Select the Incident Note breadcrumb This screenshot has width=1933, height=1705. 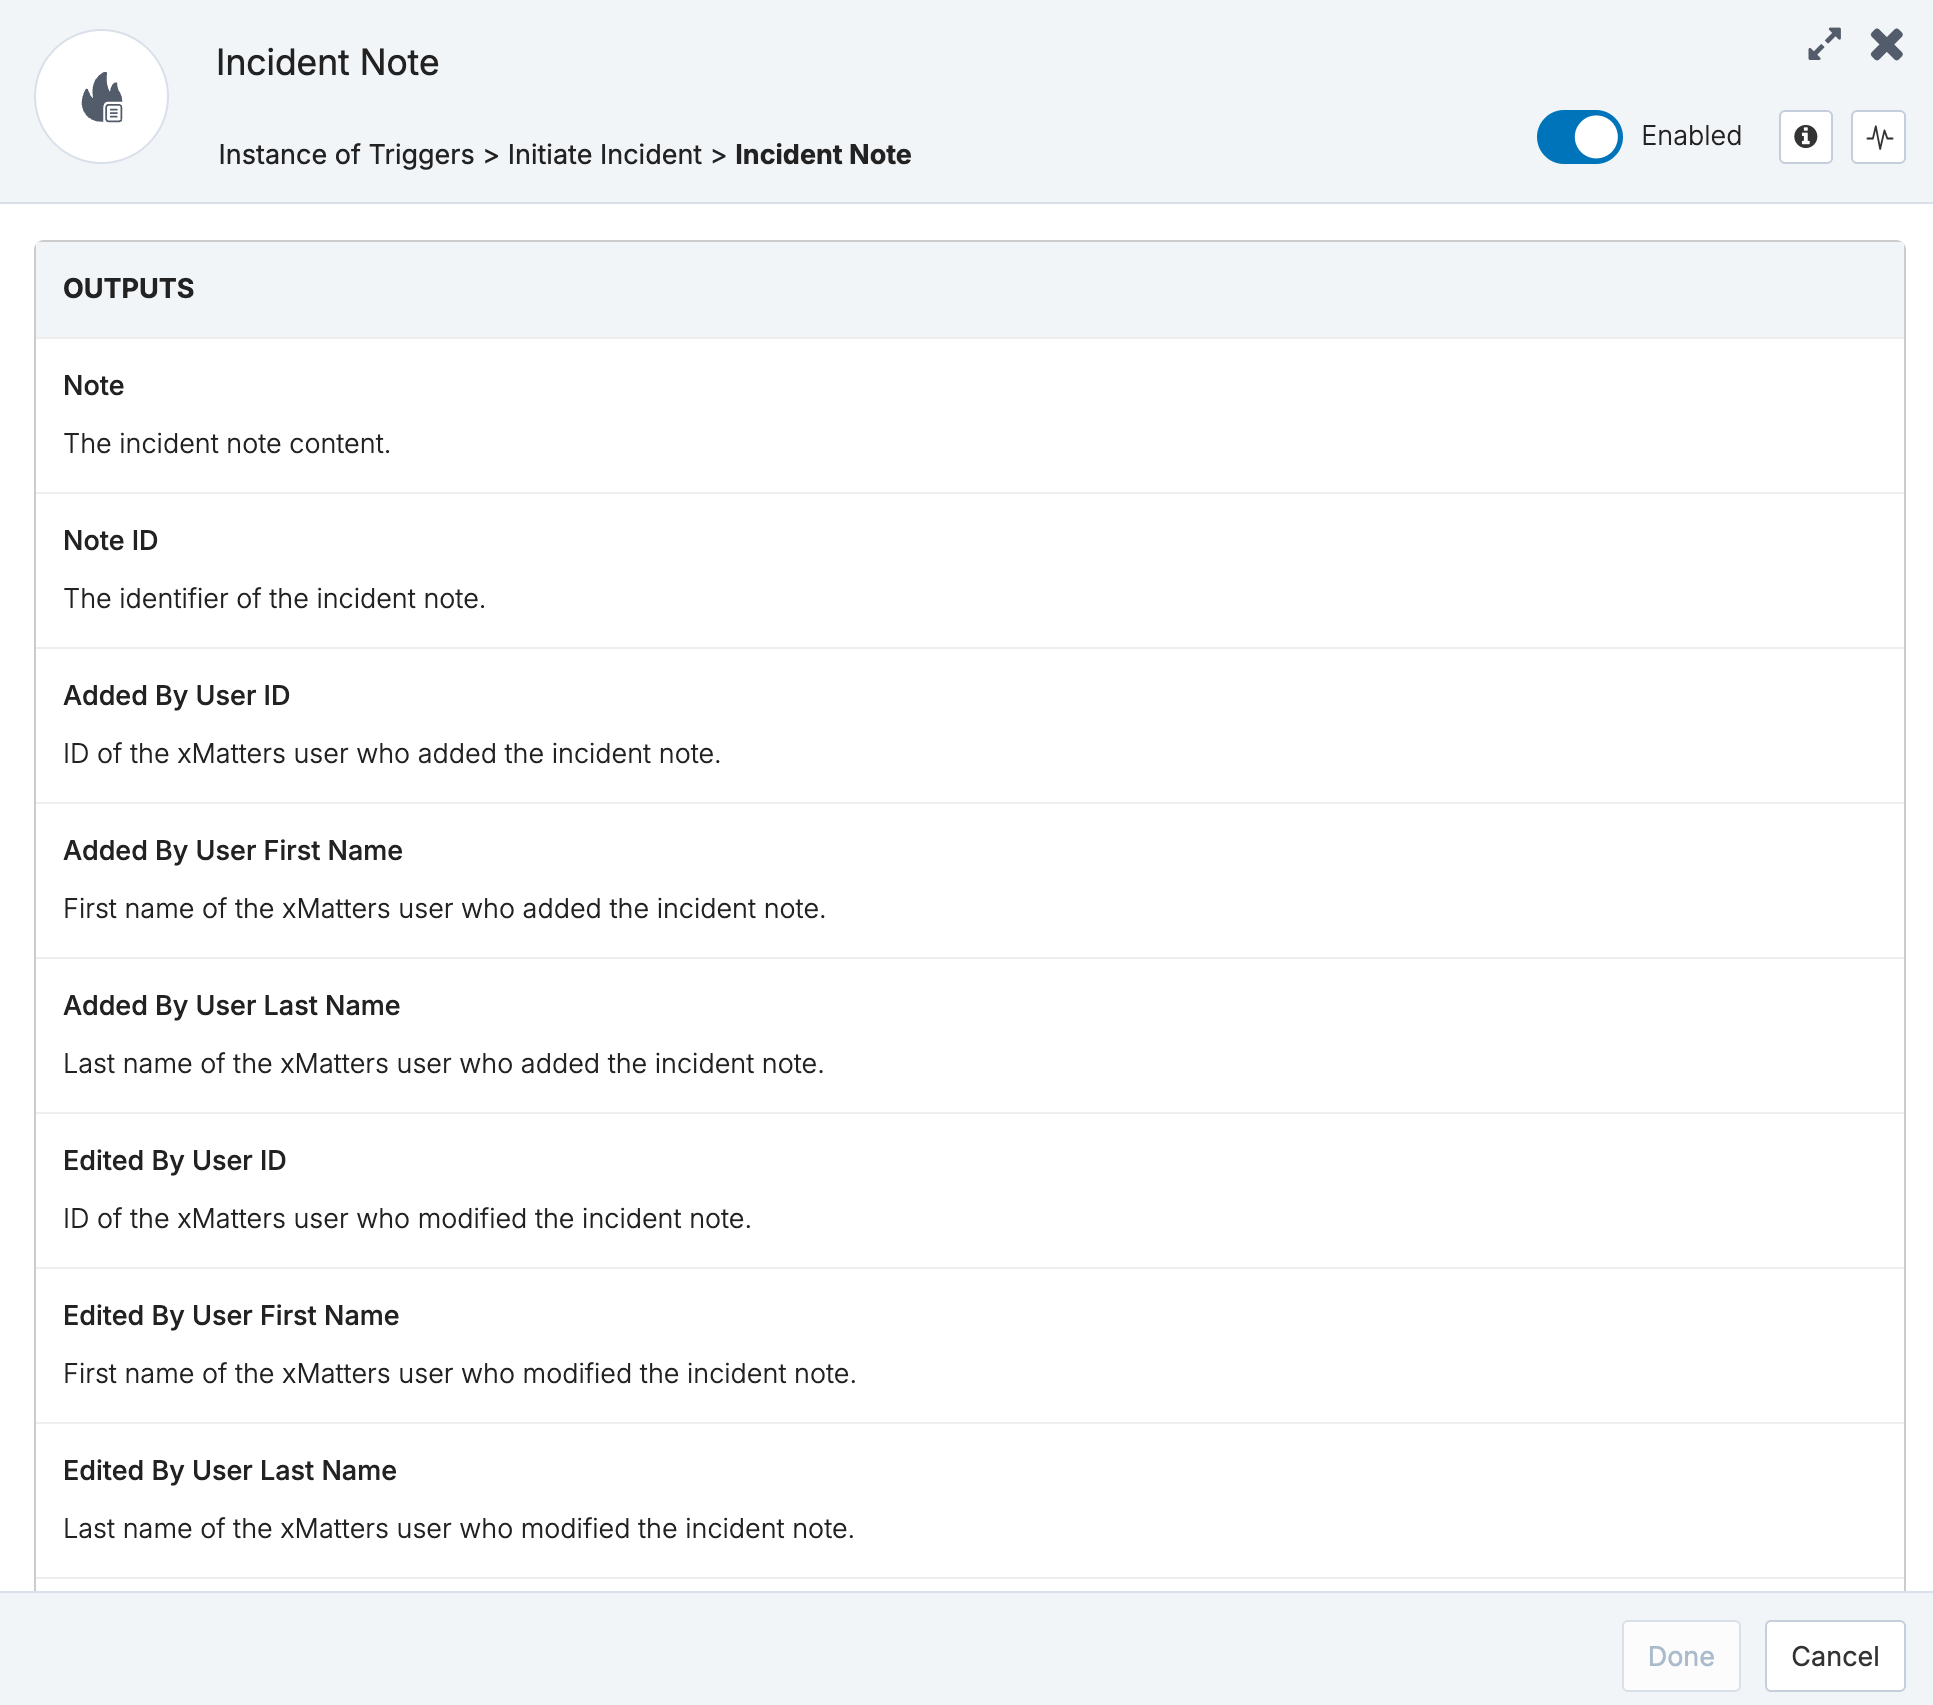pos(823,155)
